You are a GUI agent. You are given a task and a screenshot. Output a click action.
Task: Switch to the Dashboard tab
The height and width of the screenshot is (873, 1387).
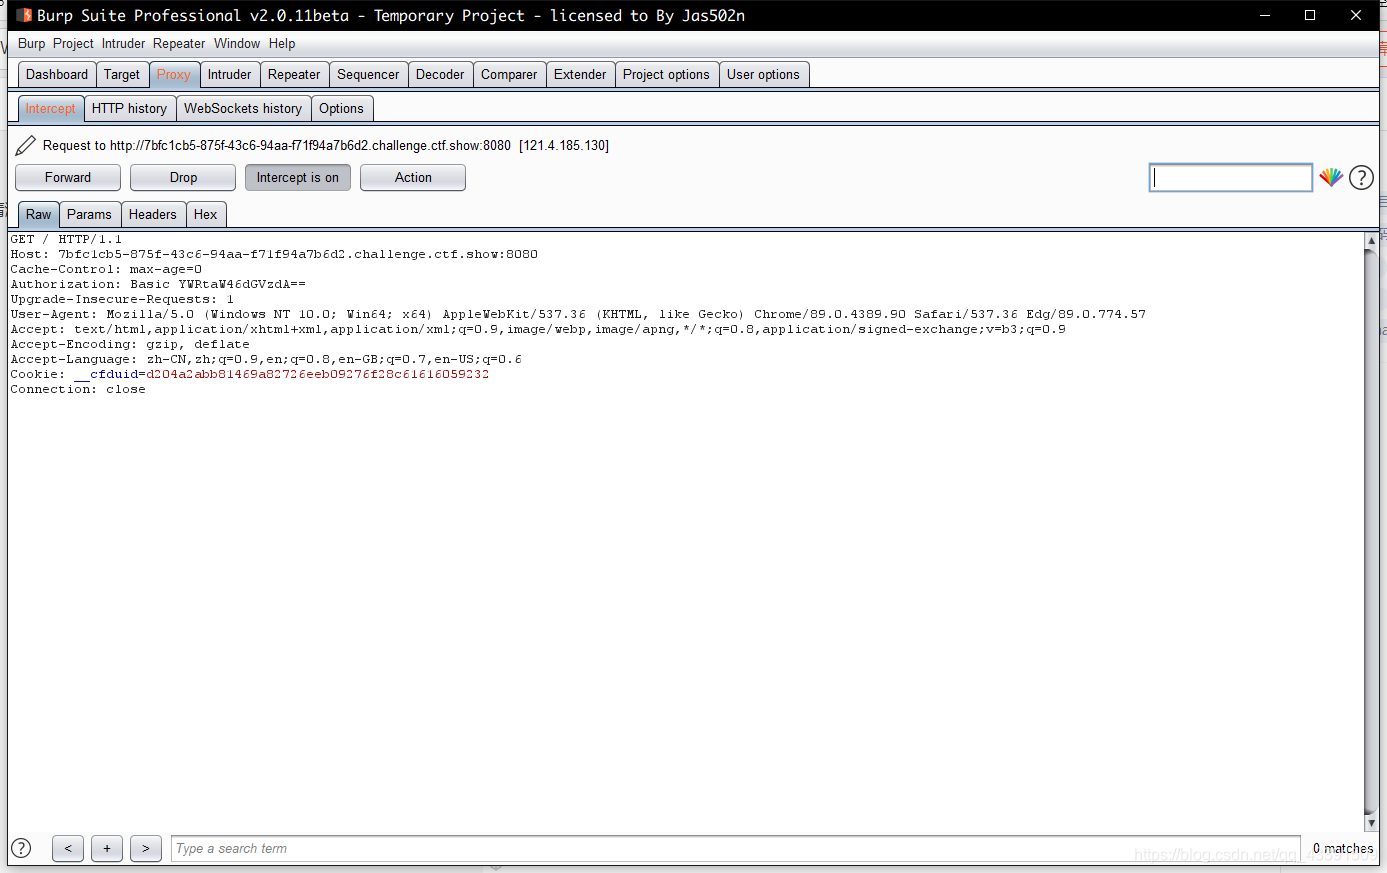[57, 74]
